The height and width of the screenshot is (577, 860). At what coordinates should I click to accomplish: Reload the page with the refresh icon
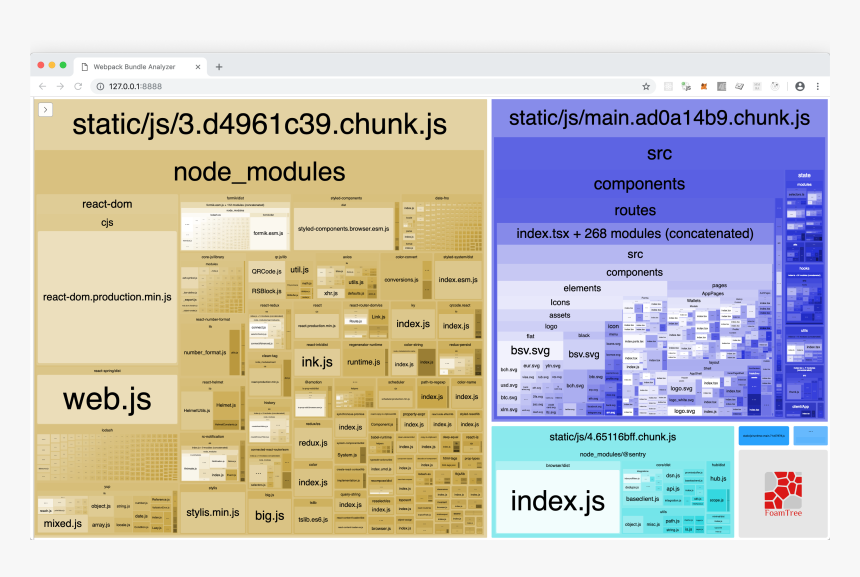tap(78, 87)
